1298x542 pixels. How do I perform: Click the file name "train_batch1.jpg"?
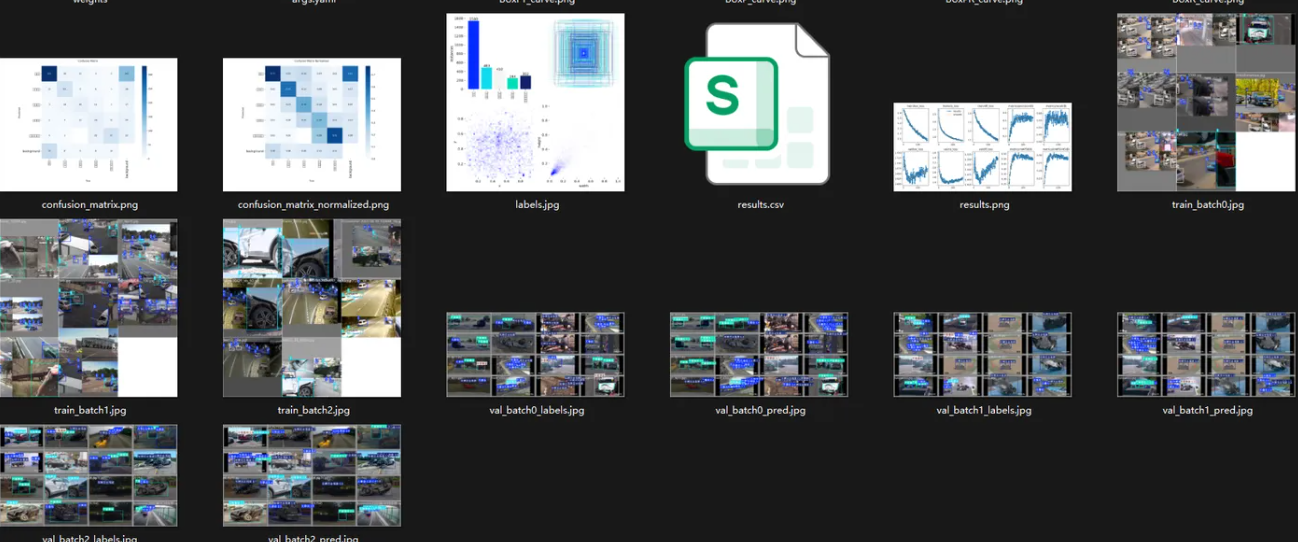pyautogui.click(x=90, y=410)
